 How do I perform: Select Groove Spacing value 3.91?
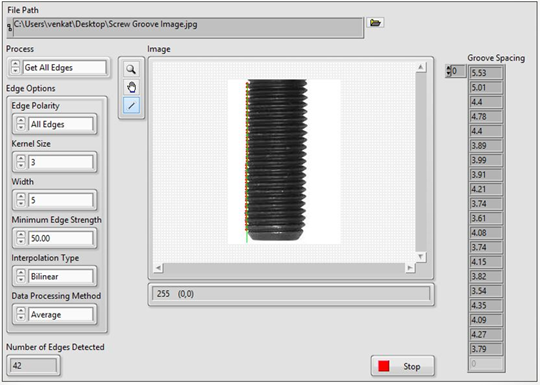[486, 175]
